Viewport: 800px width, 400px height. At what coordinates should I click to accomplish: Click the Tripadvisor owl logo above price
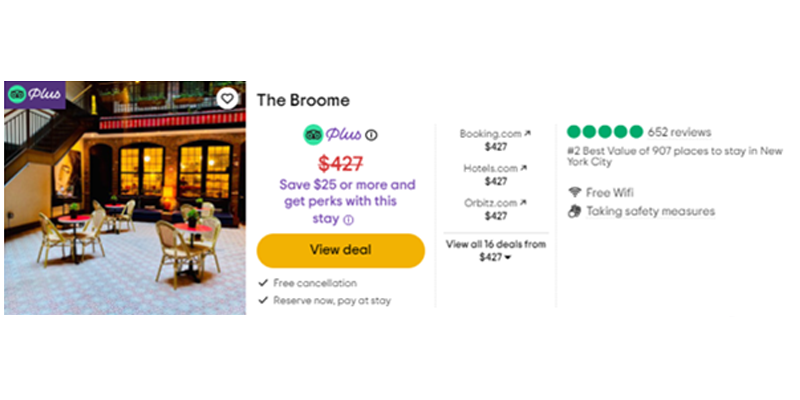(313, 135)
